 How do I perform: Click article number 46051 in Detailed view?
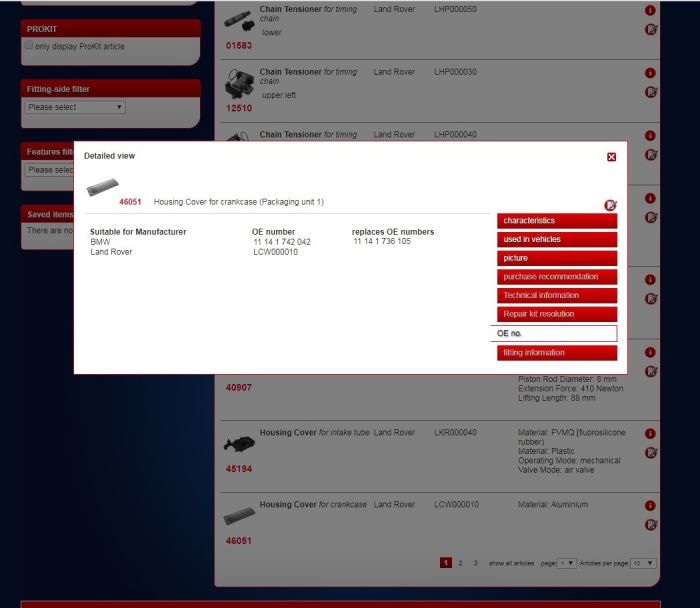pos(130,202)
